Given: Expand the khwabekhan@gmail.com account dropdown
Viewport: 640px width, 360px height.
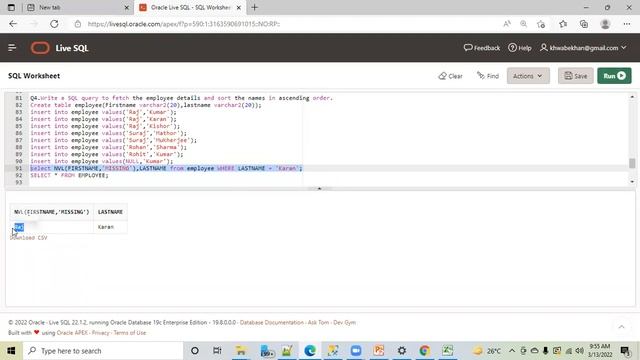Looking at the screenshot, I should (583, 48).
